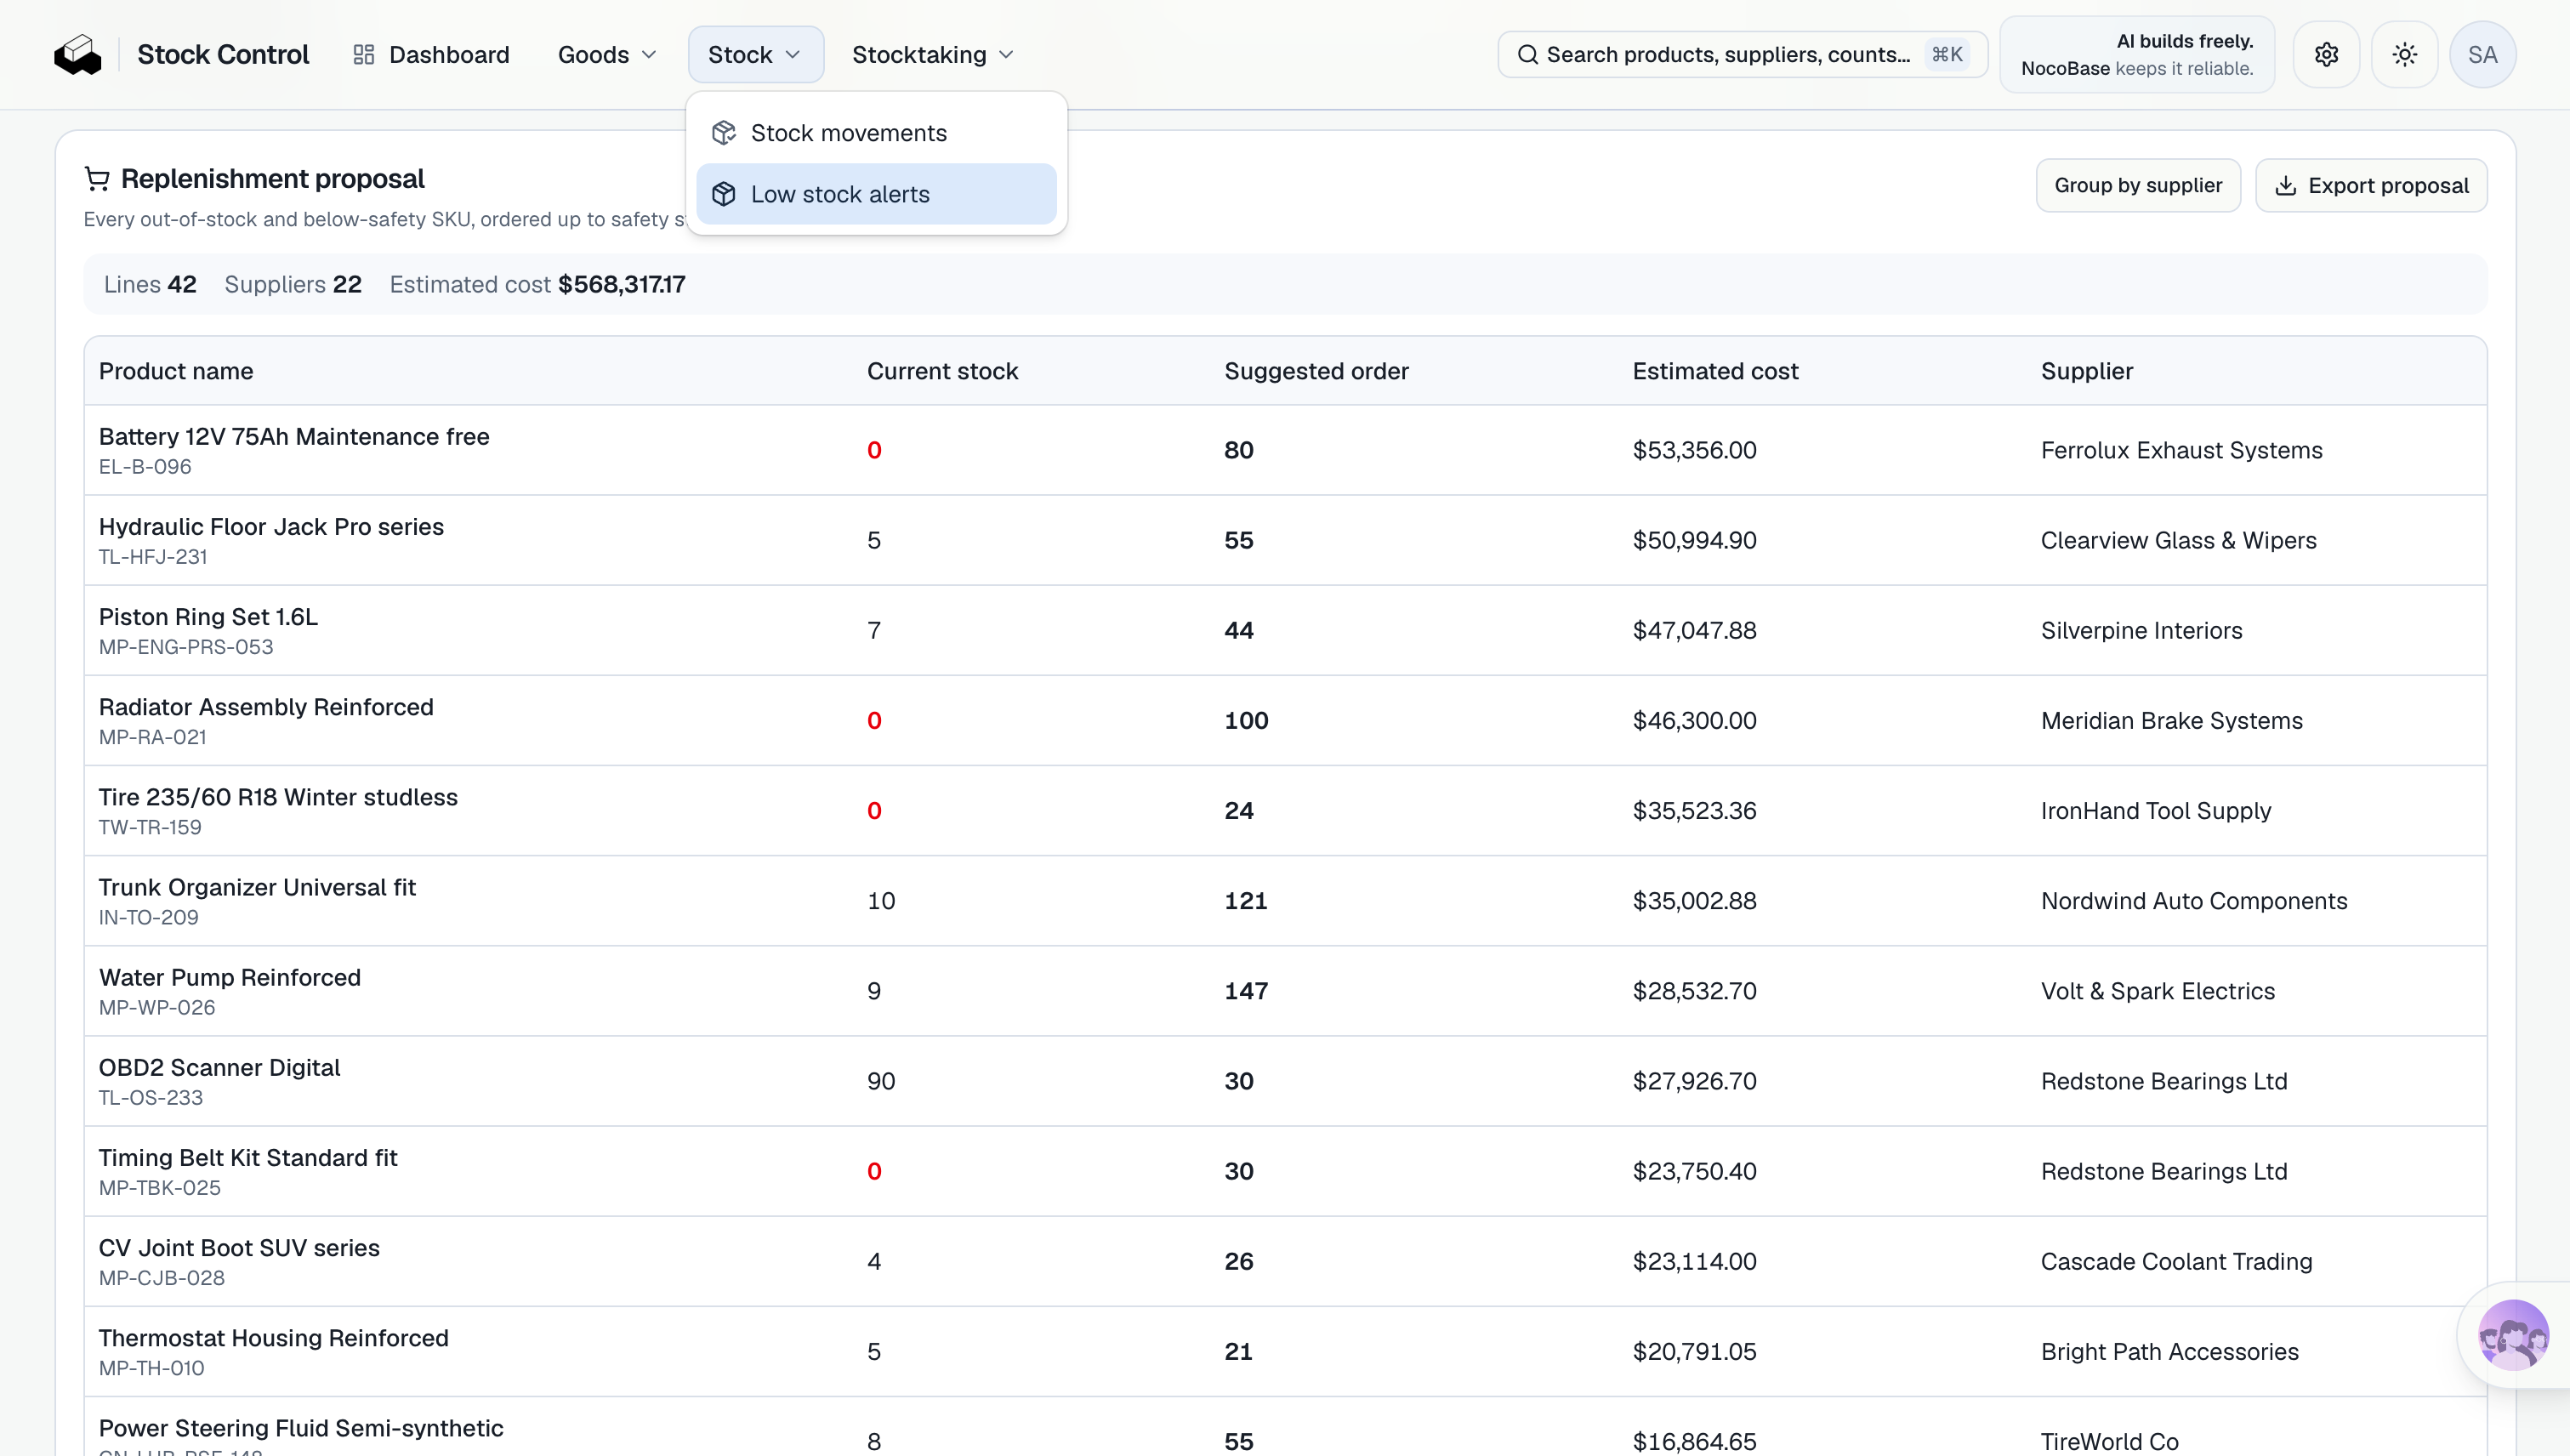Click supplier Silverpine Interiors
Screen dimensions: 2570x1456
click(2141, 630)
